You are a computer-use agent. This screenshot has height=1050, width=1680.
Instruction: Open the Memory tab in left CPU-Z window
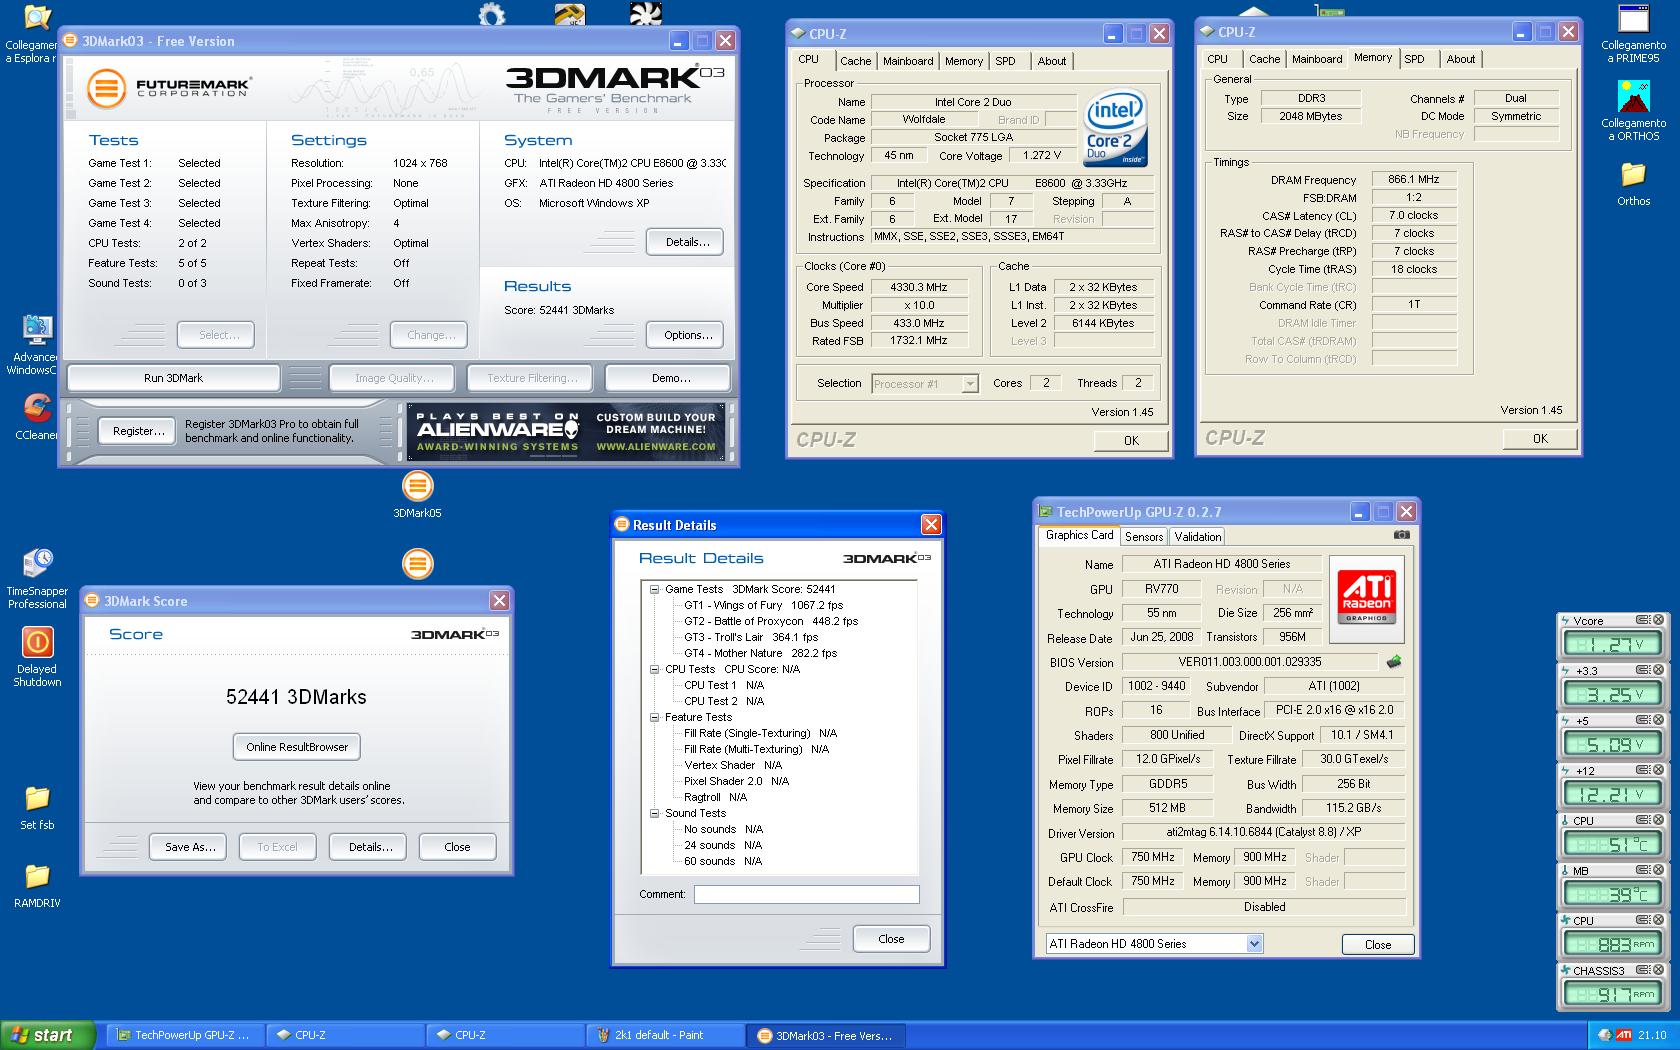[963, 61]
